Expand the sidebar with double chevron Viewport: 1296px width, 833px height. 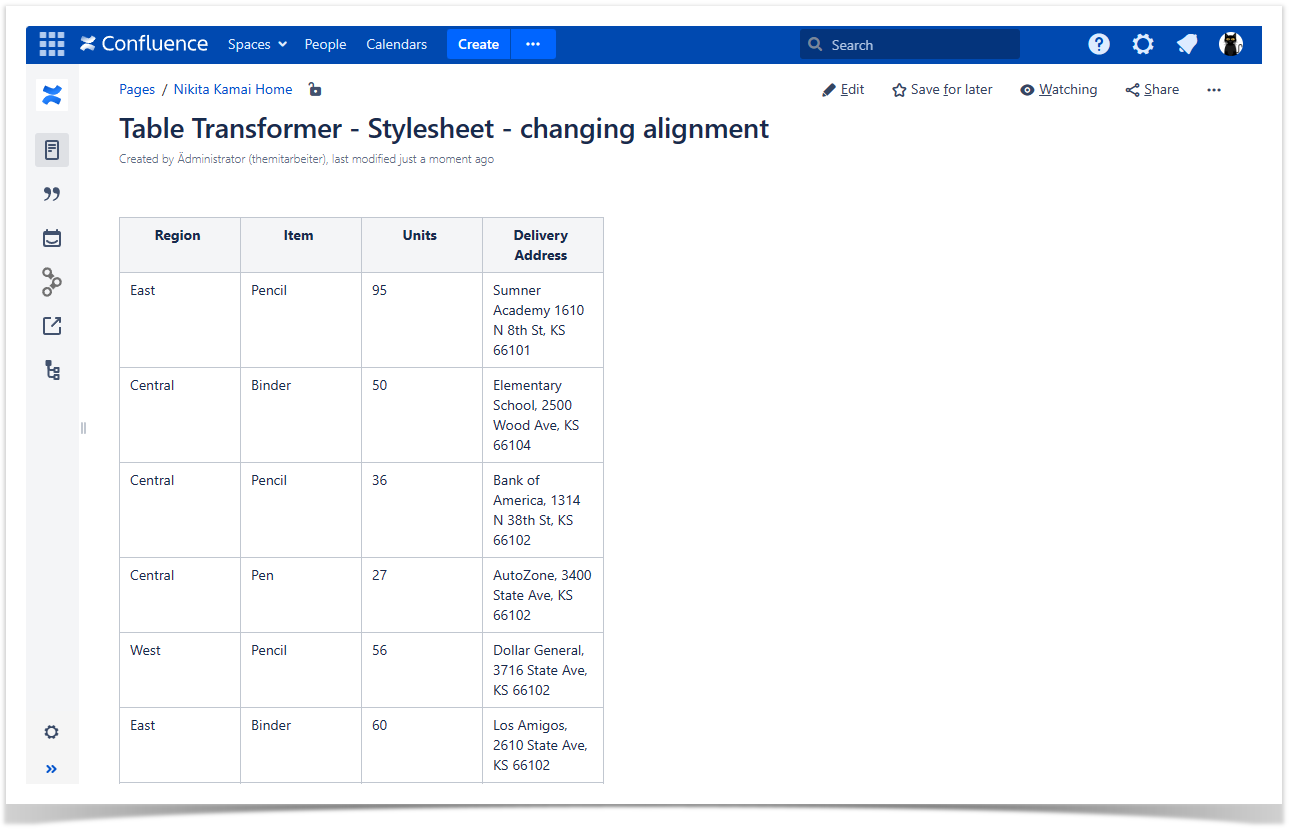52,769
